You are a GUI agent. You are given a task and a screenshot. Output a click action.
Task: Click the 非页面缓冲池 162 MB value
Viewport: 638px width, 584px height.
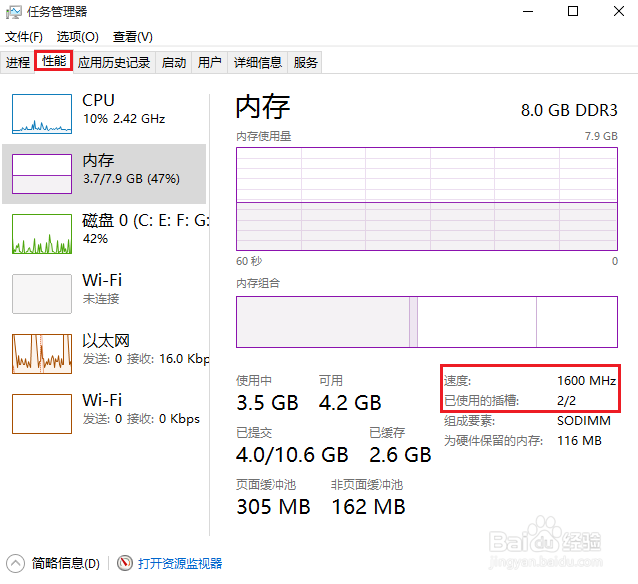[x=369, y=507]
